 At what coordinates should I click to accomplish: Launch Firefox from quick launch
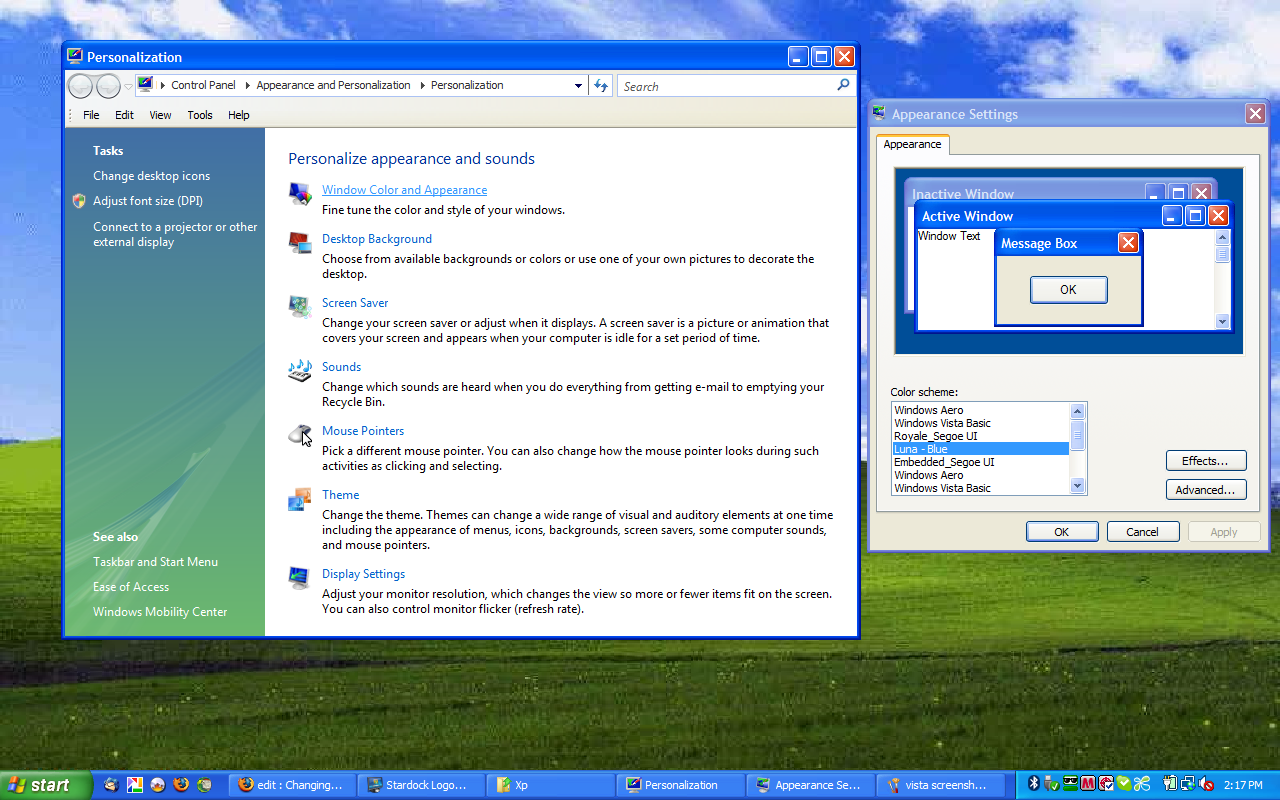181,785
